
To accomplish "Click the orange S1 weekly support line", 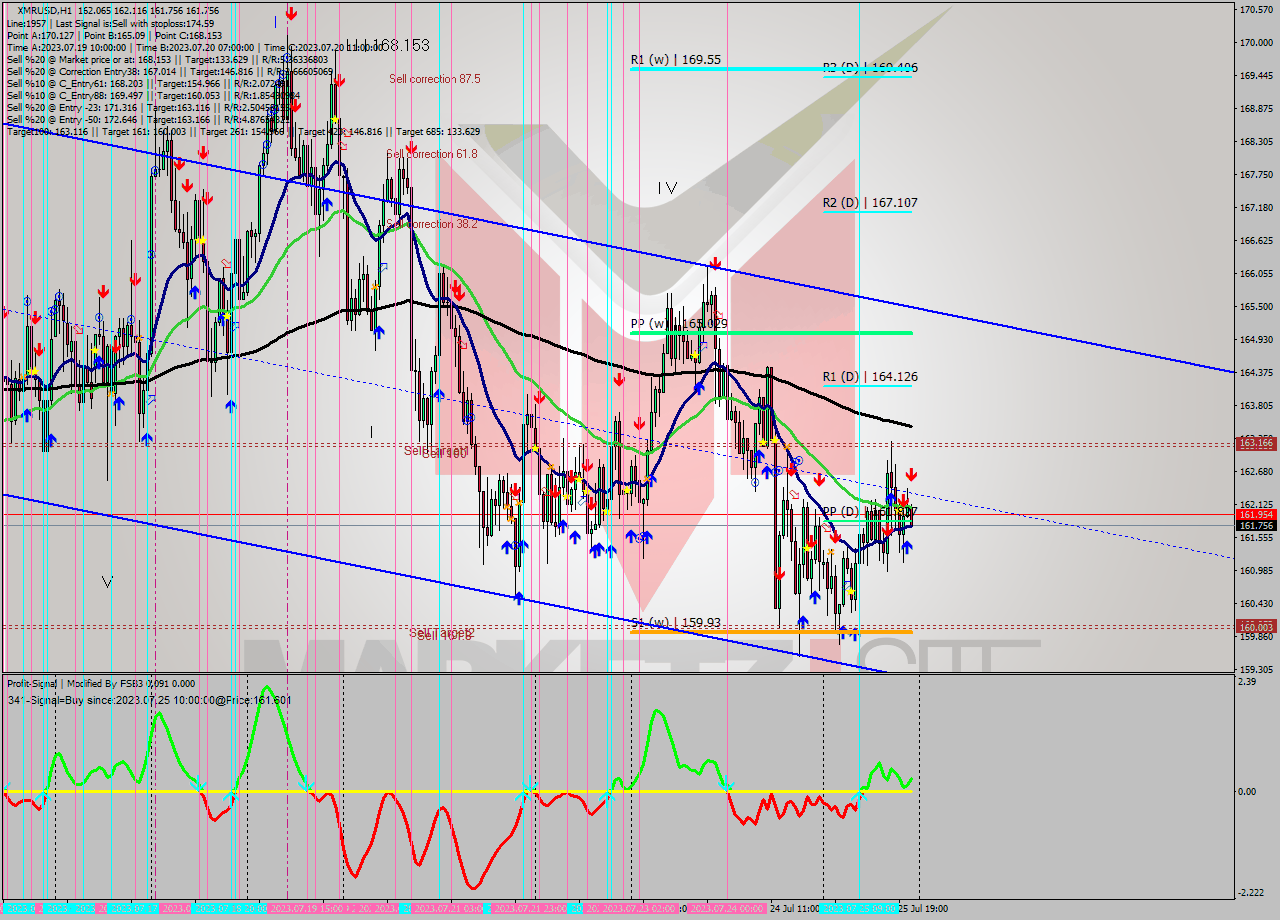I will [770, 631].
